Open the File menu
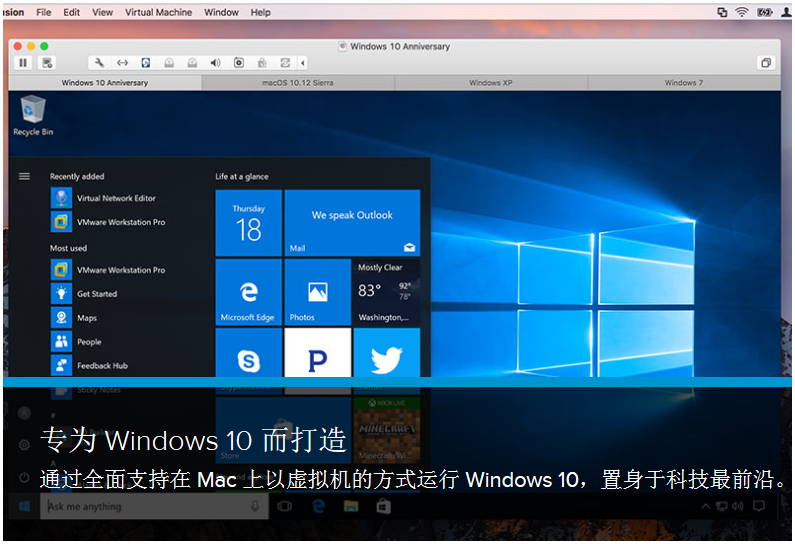 44,12
